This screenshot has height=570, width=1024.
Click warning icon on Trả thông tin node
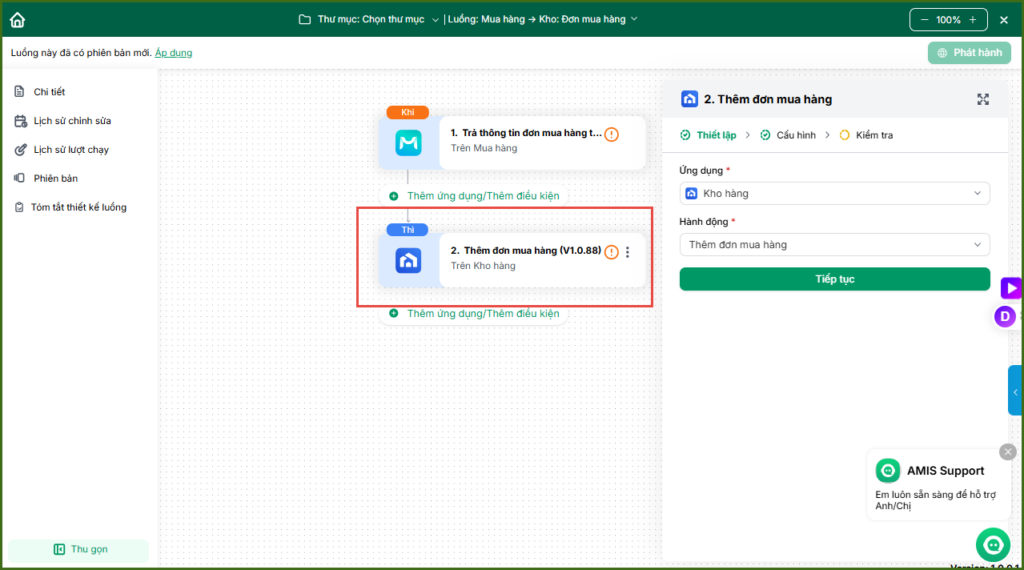[611, 134]
